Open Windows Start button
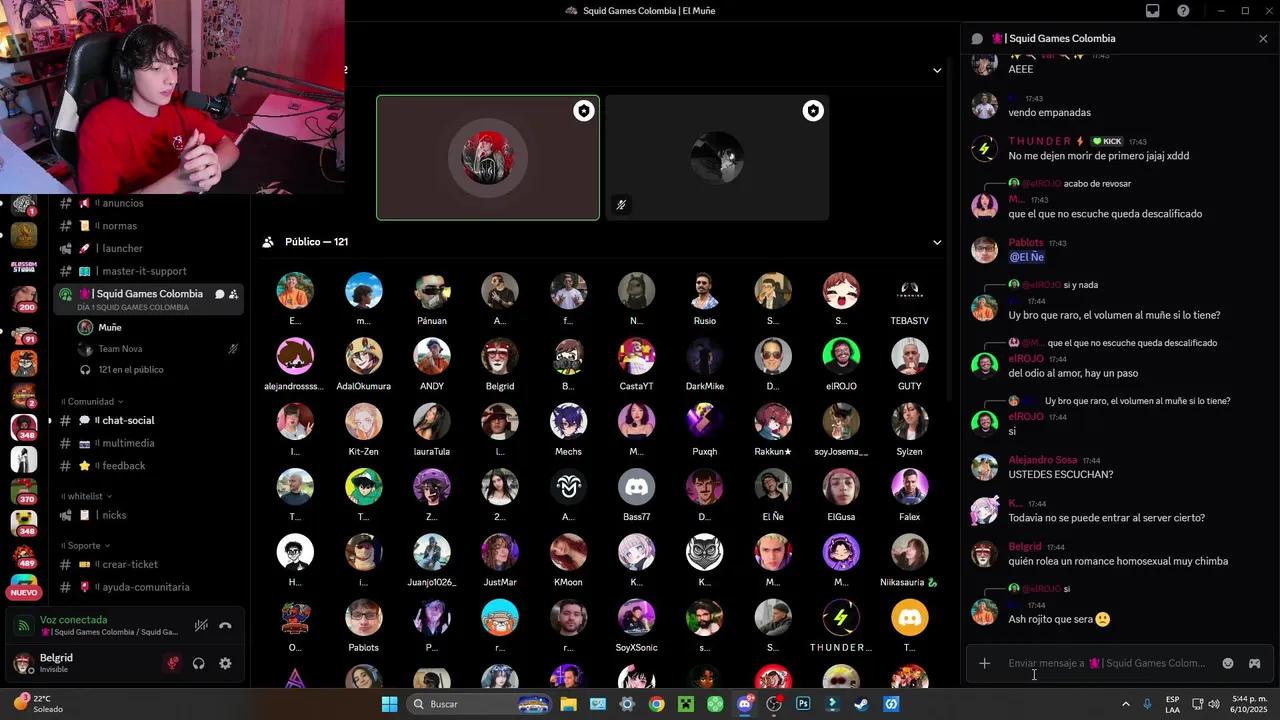Screen dimensions: 1280x720 [390, 704]
